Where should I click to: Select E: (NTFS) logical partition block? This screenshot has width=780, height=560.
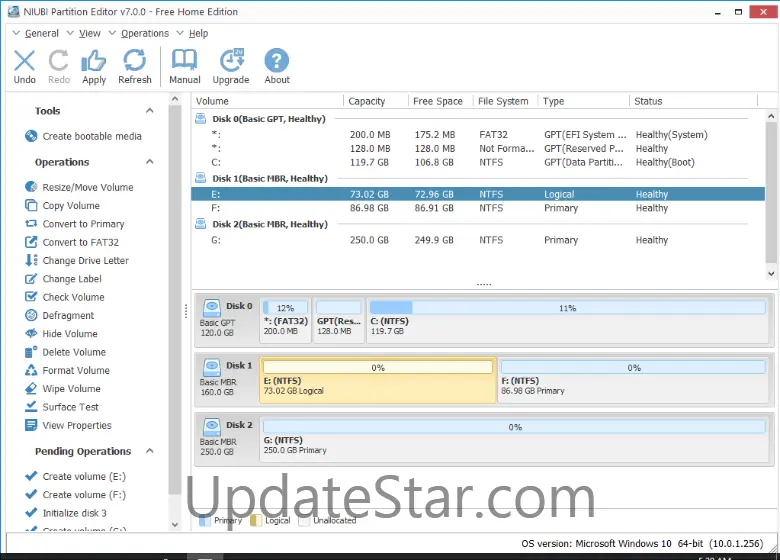coord(378,380)
